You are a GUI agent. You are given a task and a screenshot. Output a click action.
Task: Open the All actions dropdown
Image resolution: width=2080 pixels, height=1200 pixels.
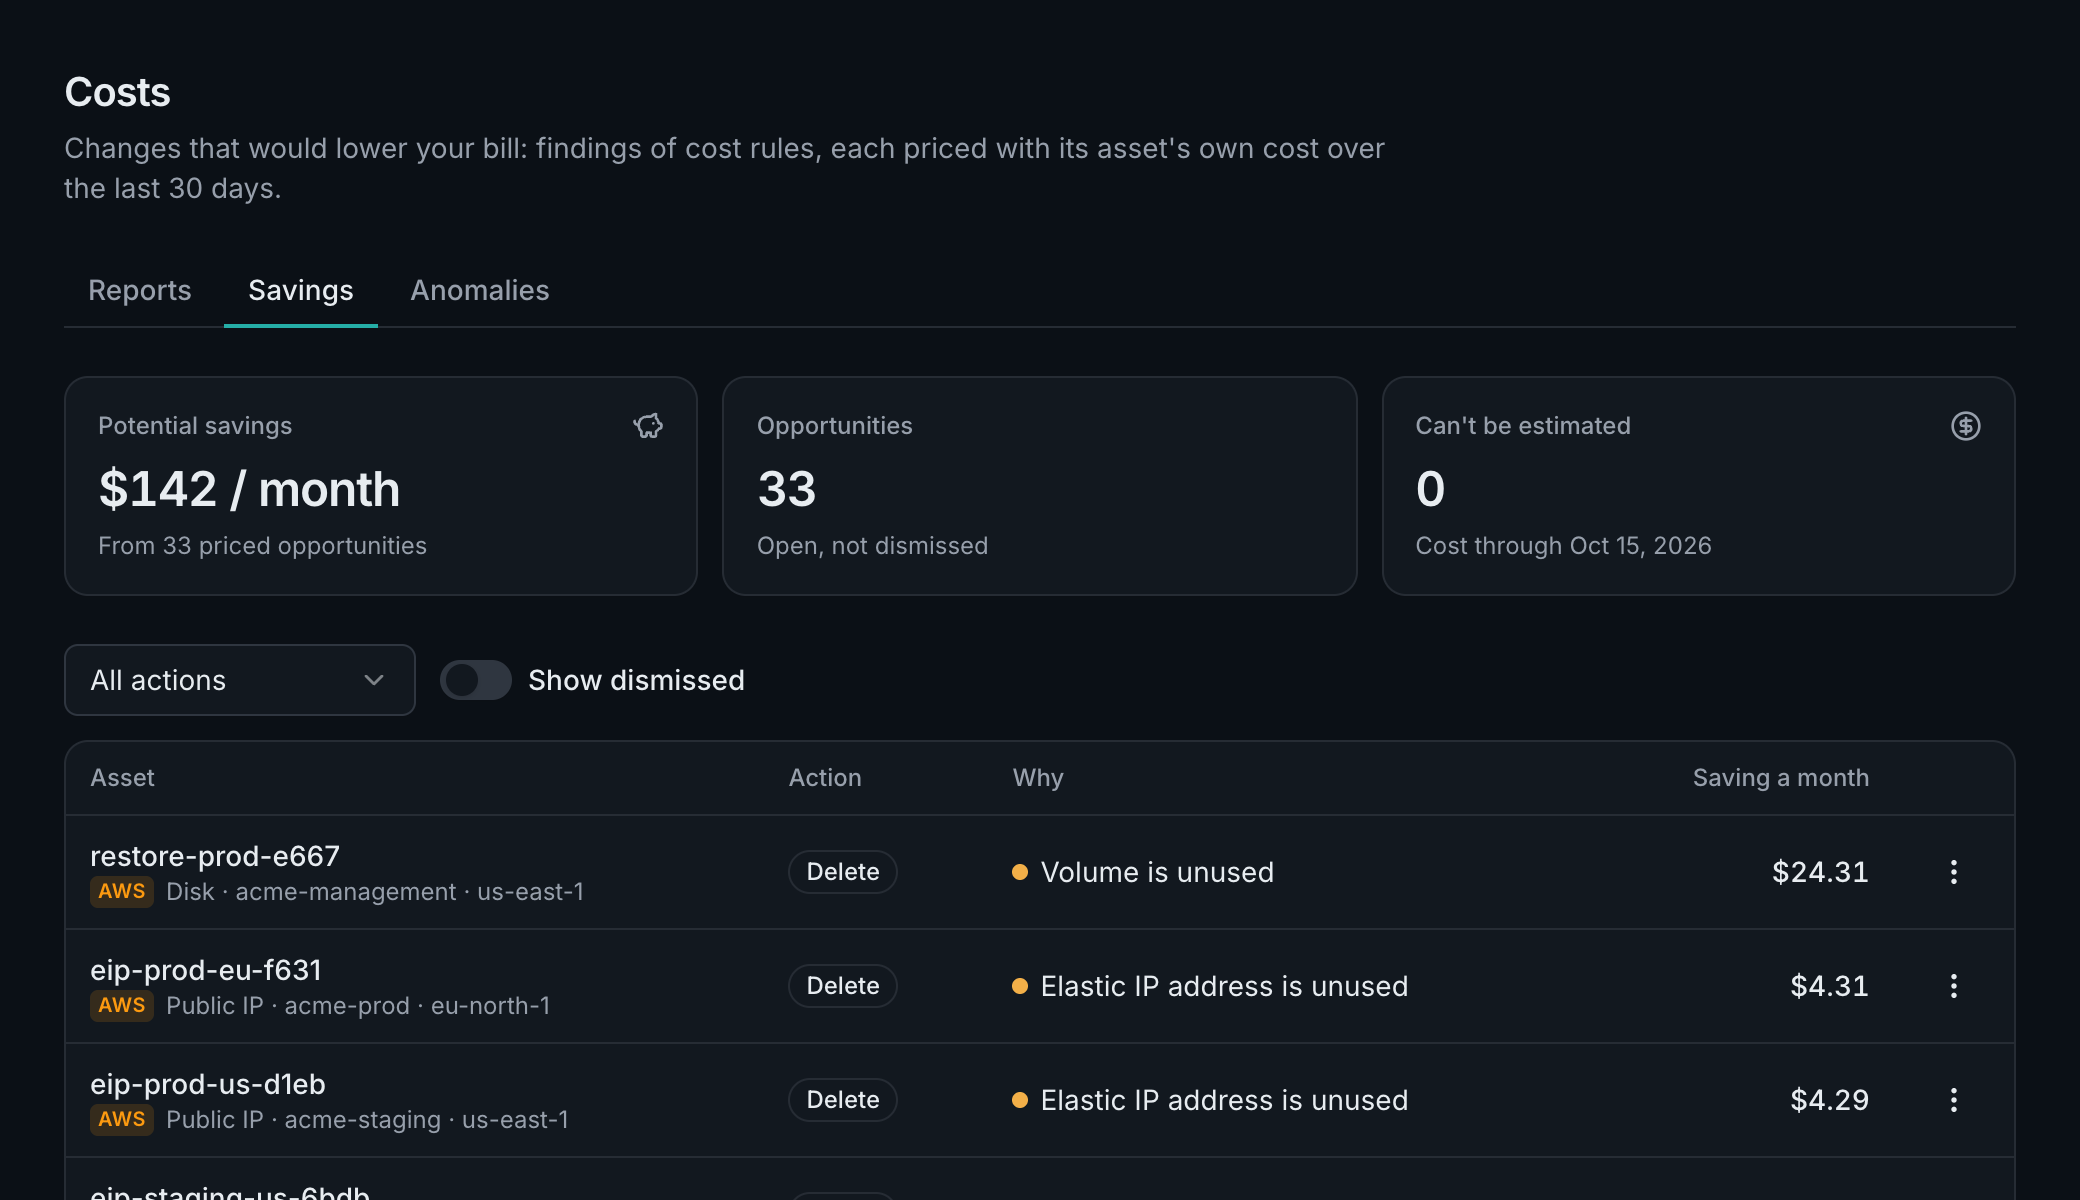coord(240,680)
